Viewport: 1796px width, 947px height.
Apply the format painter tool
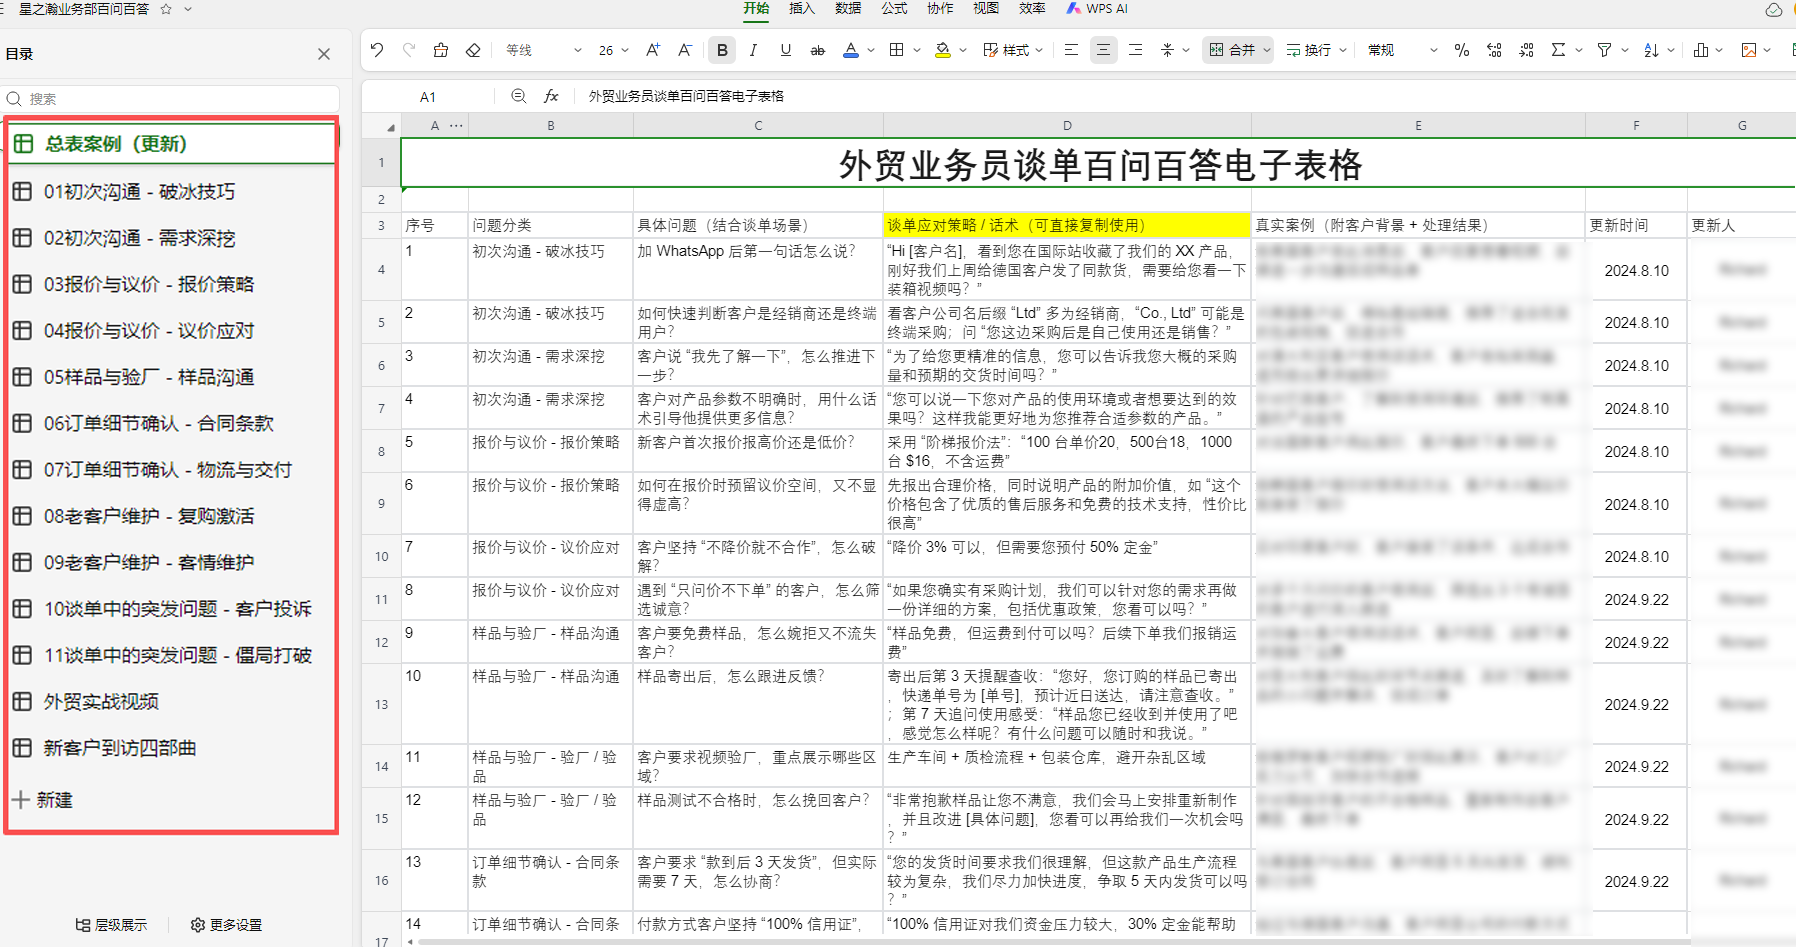tap(440, 49)
